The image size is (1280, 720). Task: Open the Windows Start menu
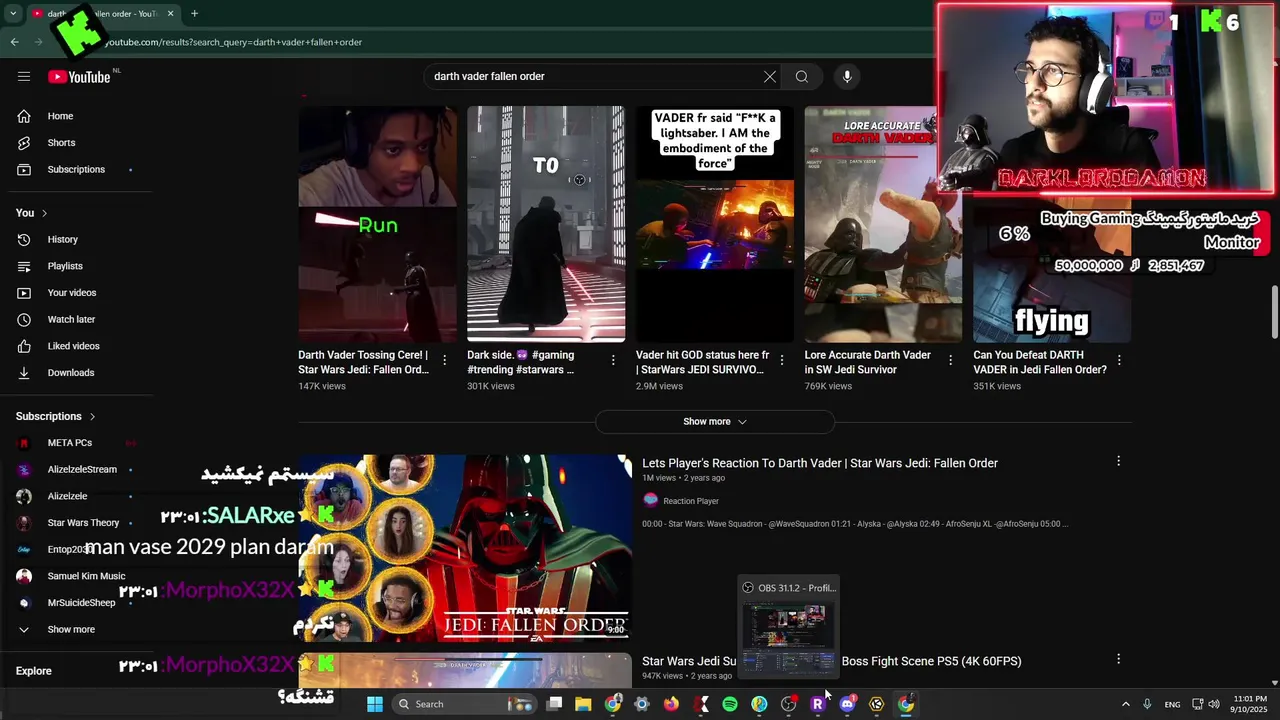pos(375,704)
